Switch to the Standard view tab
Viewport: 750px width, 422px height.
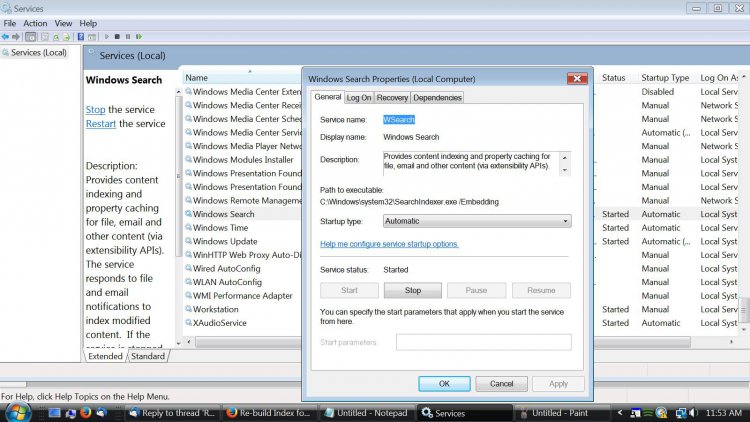pos(148,356)
